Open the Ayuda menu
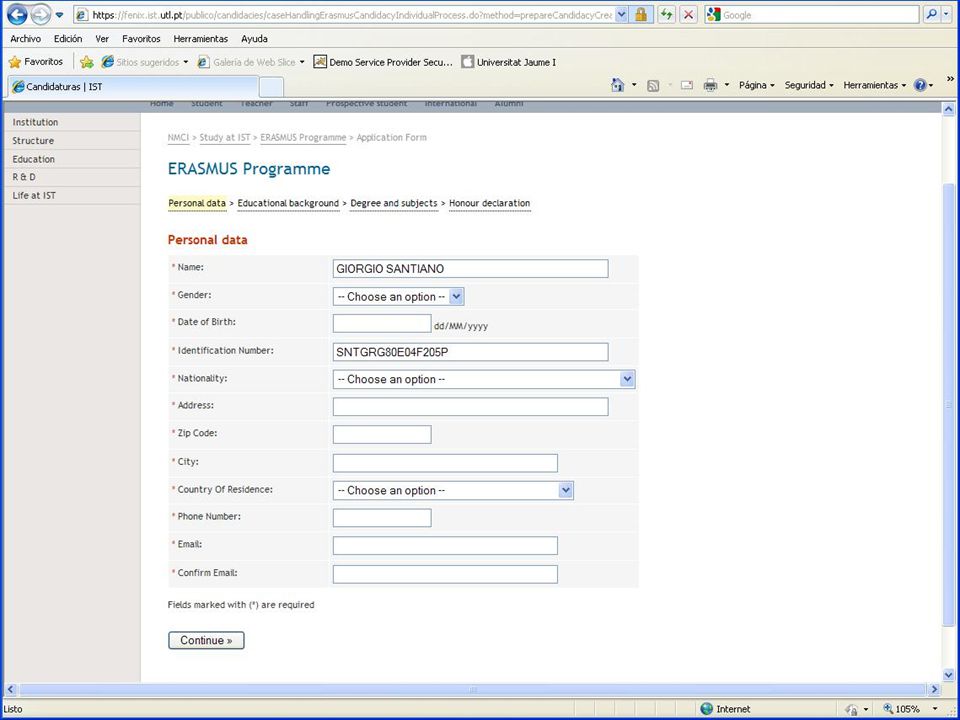Screen dimensions: 960x720 pyautogui.click(x=254, y=39)
